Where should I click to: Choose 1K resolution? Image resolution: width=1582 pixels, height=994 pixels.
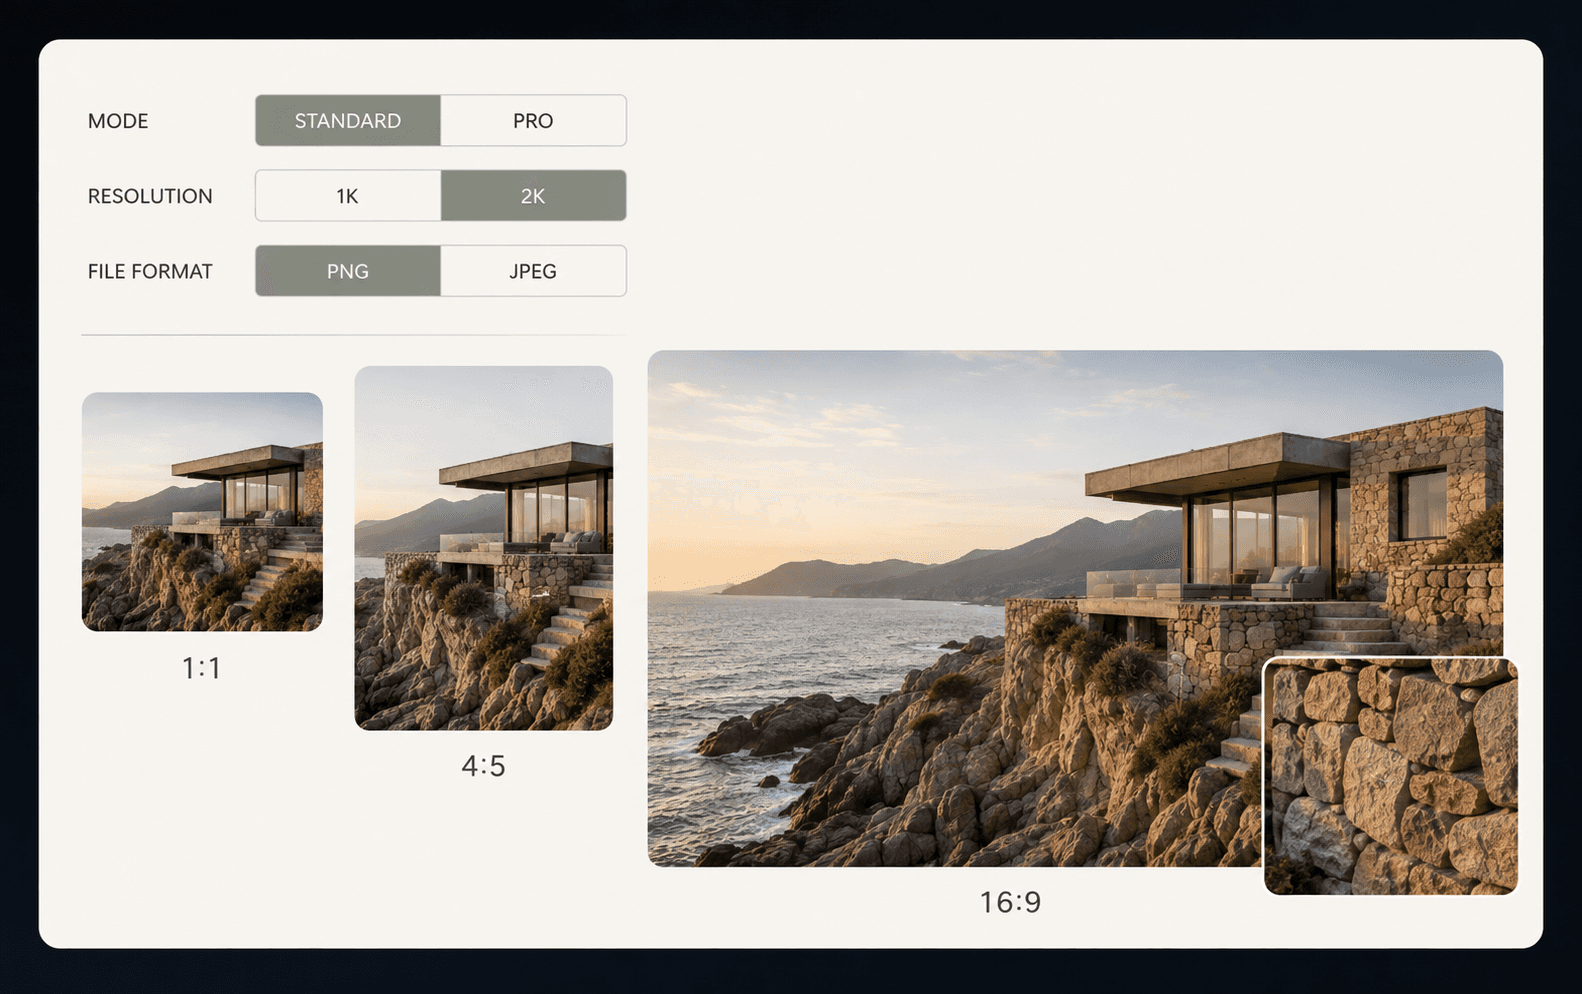click(348, 196)
